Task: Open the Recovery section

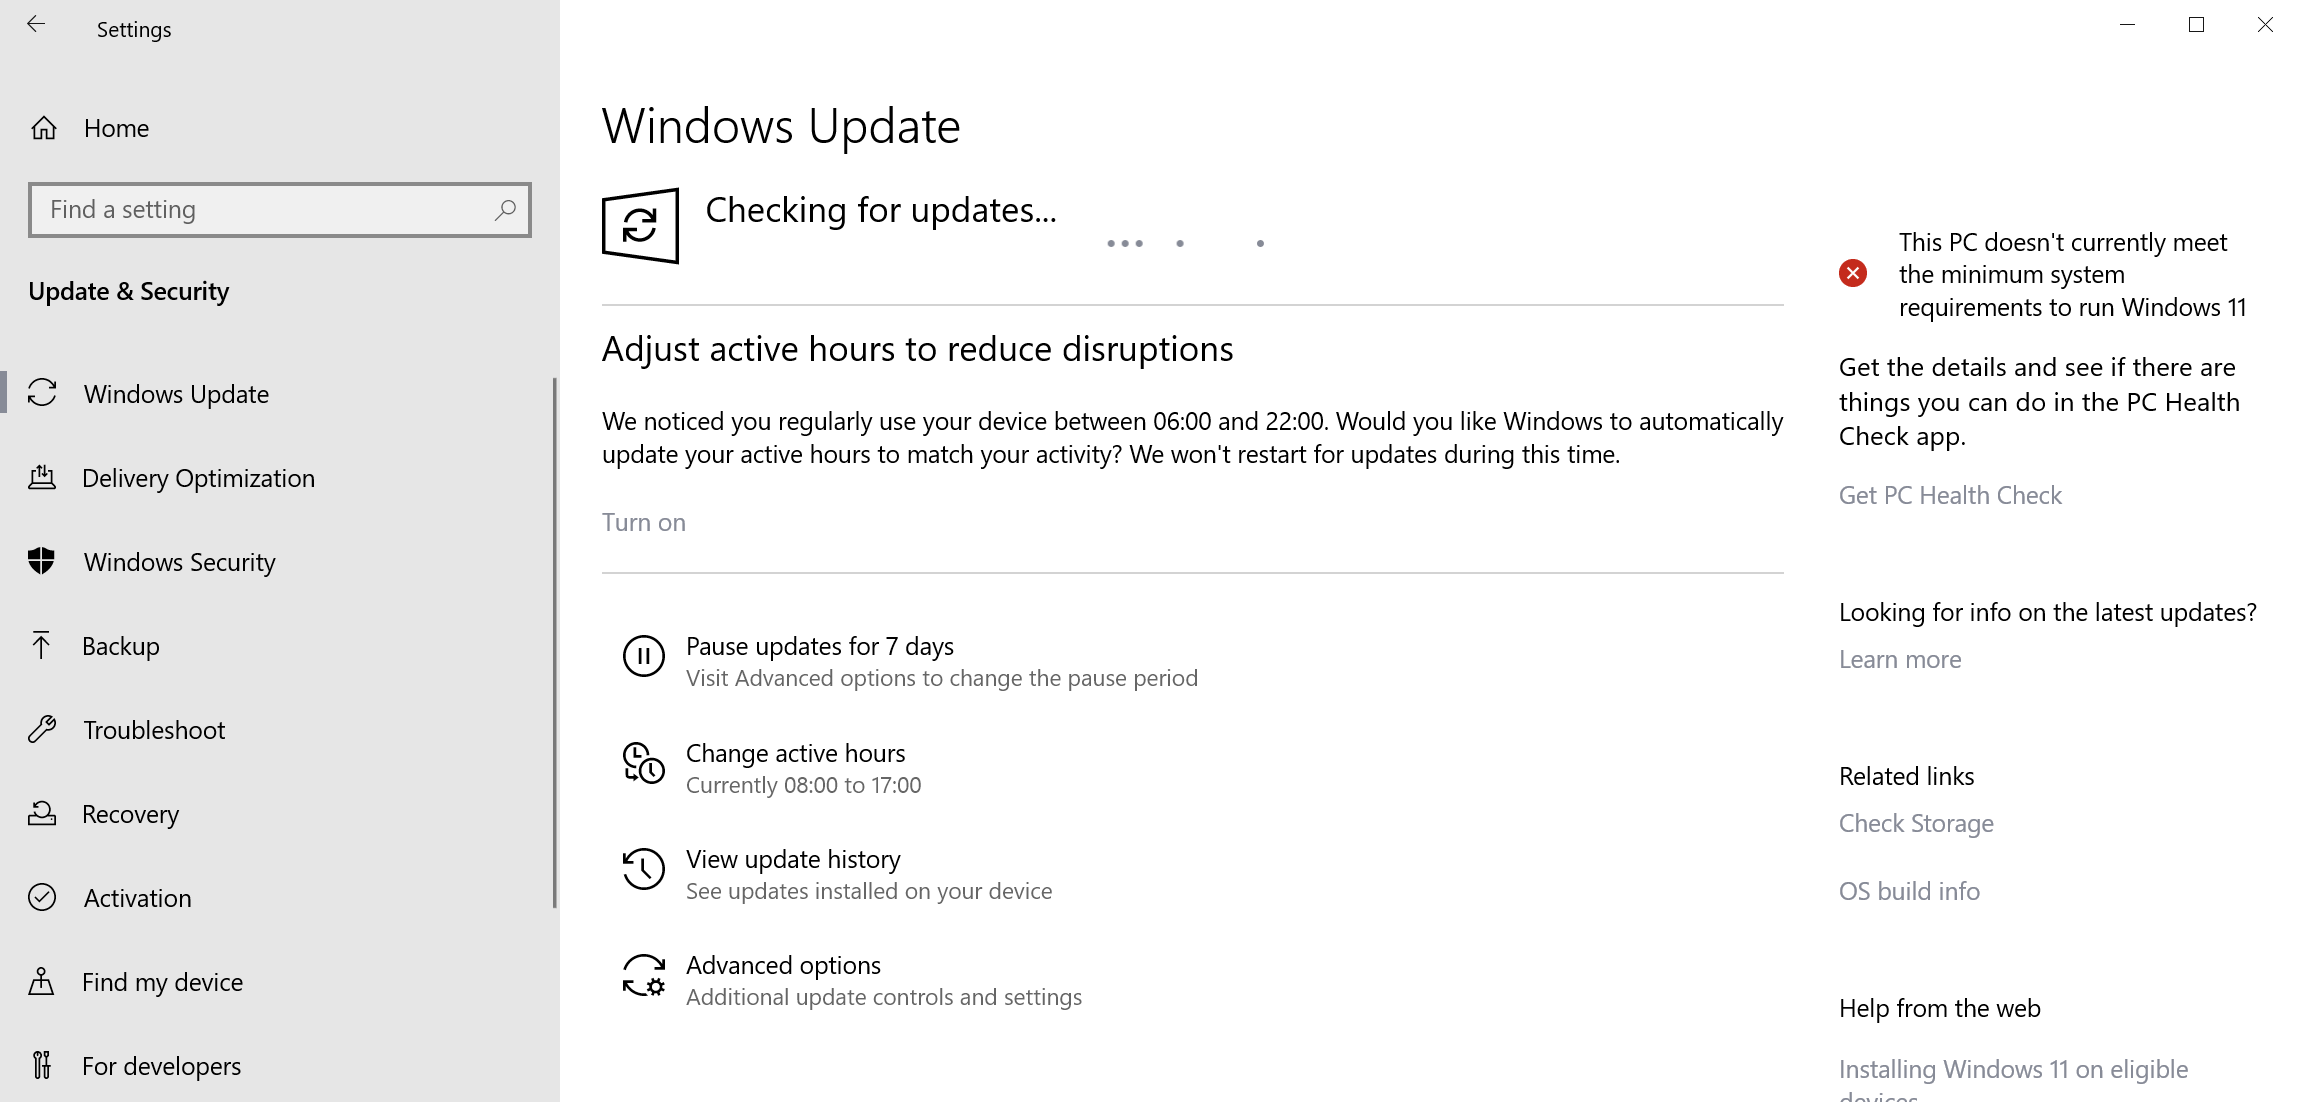Action: pyautogui.click(x=130, y=813)
